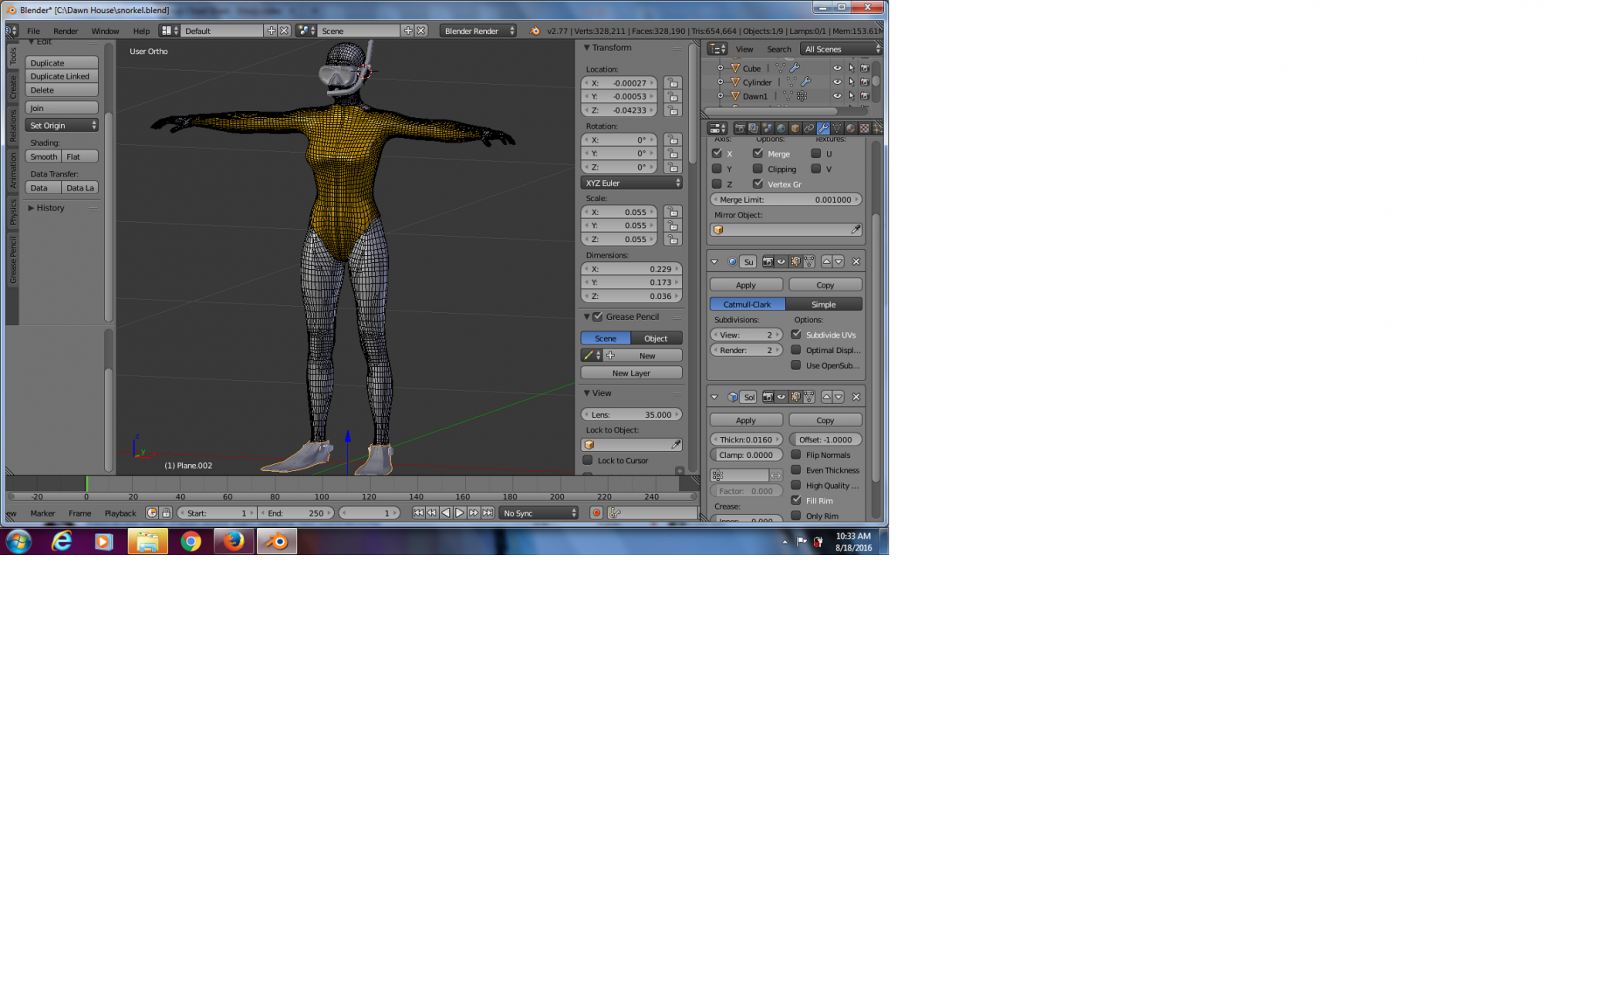Toggle Solidify render camera visibility

pos(768,397)
